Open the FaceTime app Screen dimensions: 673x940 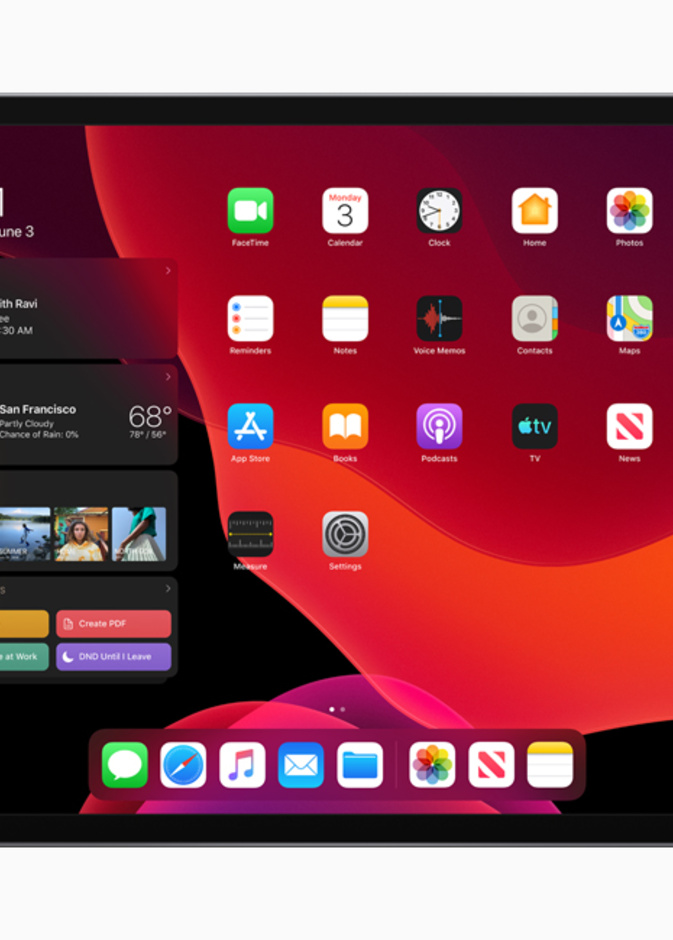pyautogui.click(x=251, y=210)
